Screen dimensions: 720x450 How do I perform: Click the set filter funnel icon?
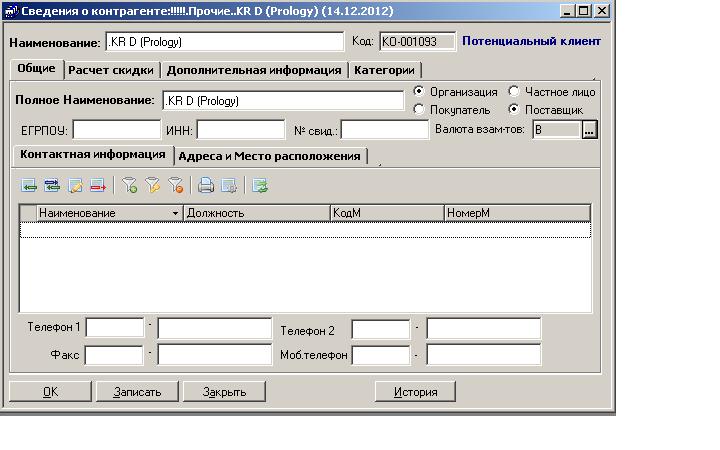[129, 185]
